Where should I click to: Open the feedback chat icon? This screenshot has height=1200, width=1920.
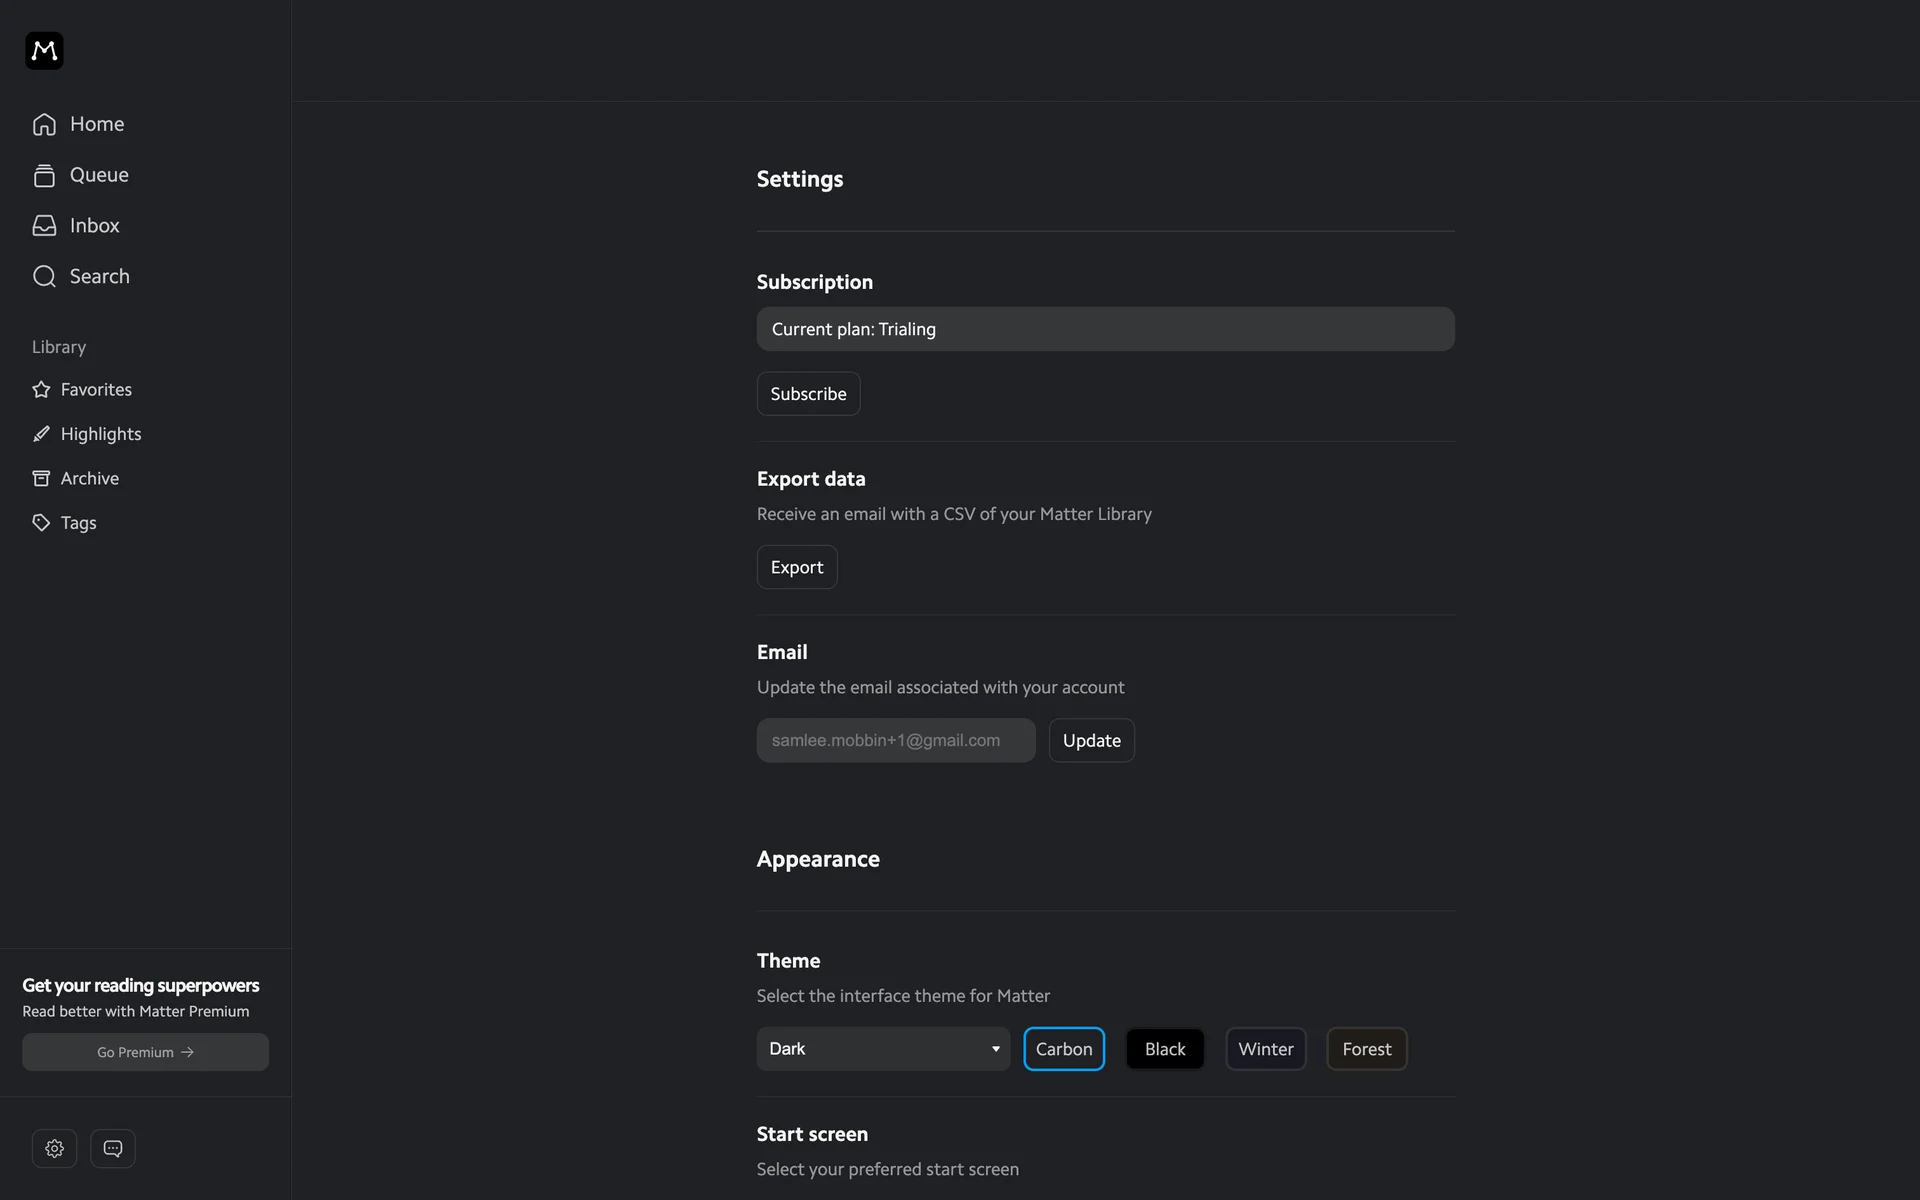click(x=113, y=1148)
